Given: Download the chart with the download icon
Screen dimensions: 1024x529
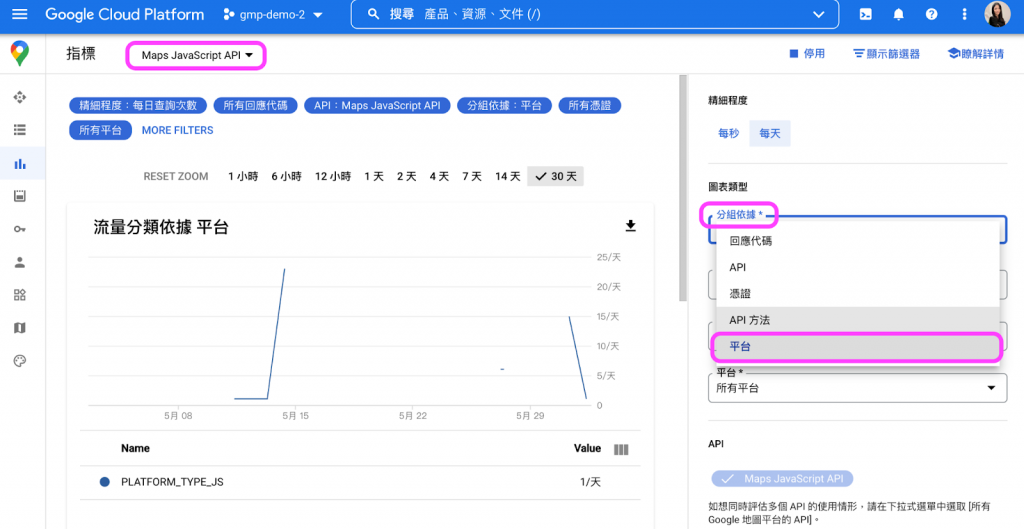Looking at the screenshot, I should tap(630, 226).
